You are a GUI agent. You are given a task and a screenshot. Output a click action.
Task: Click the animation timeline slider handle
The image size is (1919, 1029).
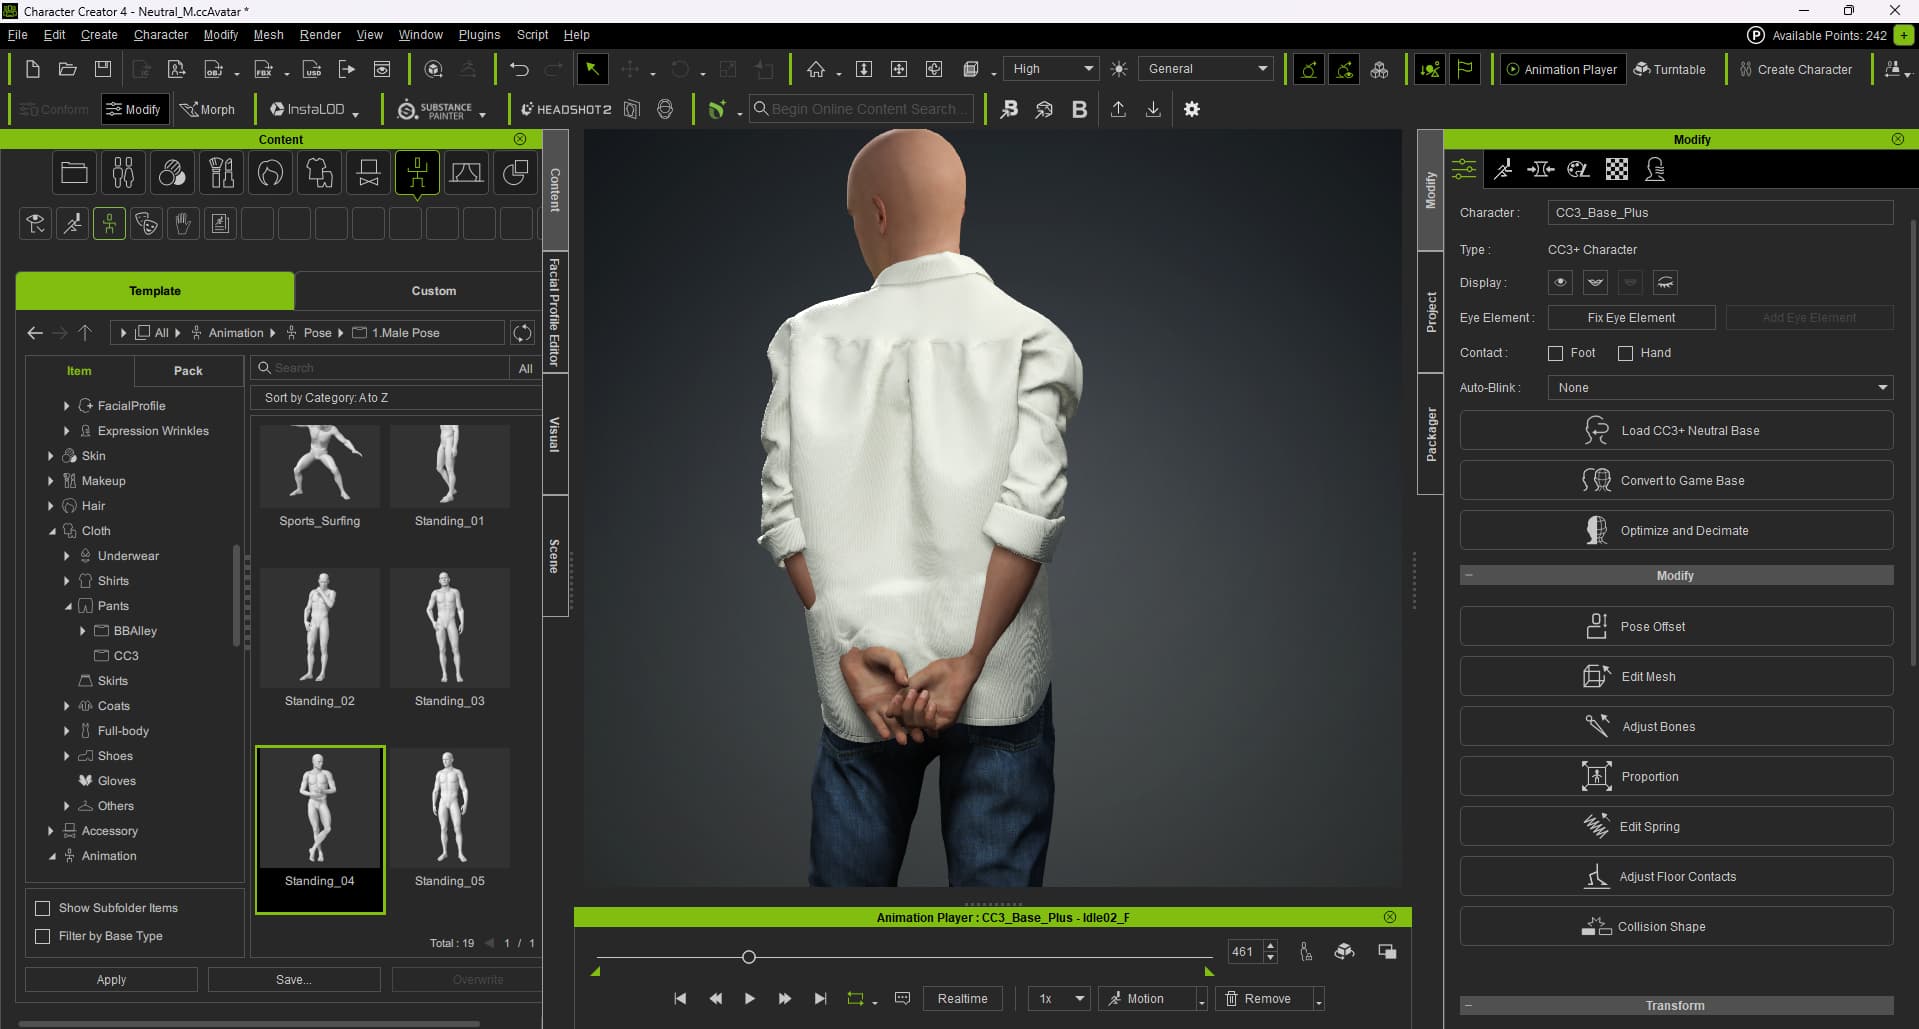749,957
